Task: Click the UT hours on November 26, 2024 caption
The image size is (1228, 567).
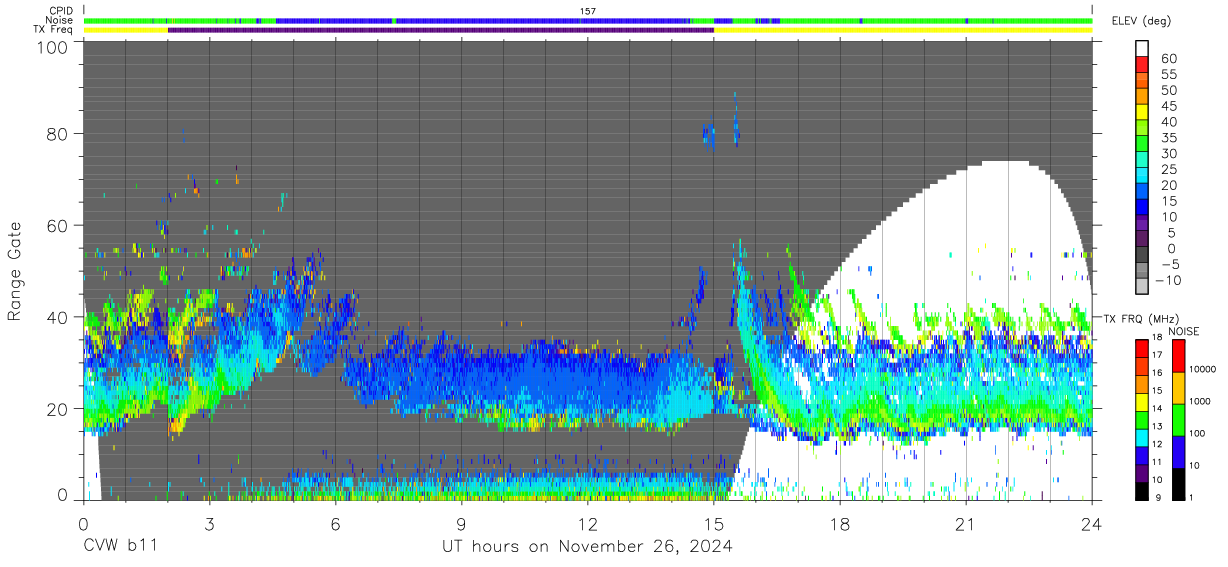Action: click(x=588, y=546)
